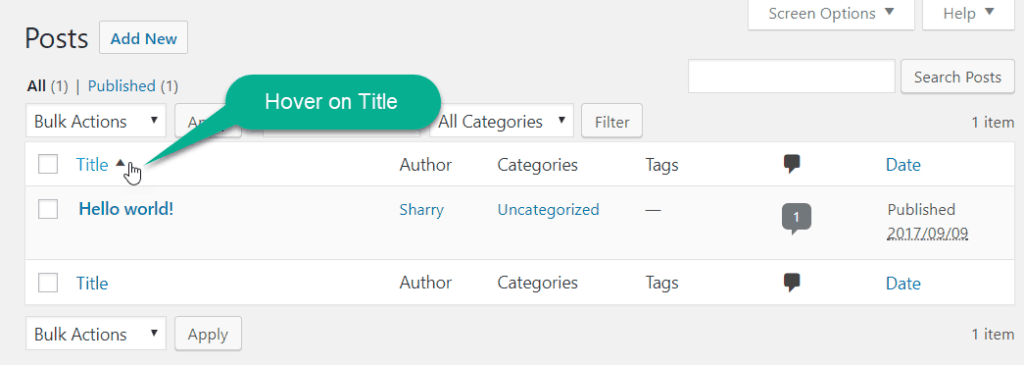Click the bottom Apply button
Viewport: 1024px width, 365px height.
click(208, 334)
